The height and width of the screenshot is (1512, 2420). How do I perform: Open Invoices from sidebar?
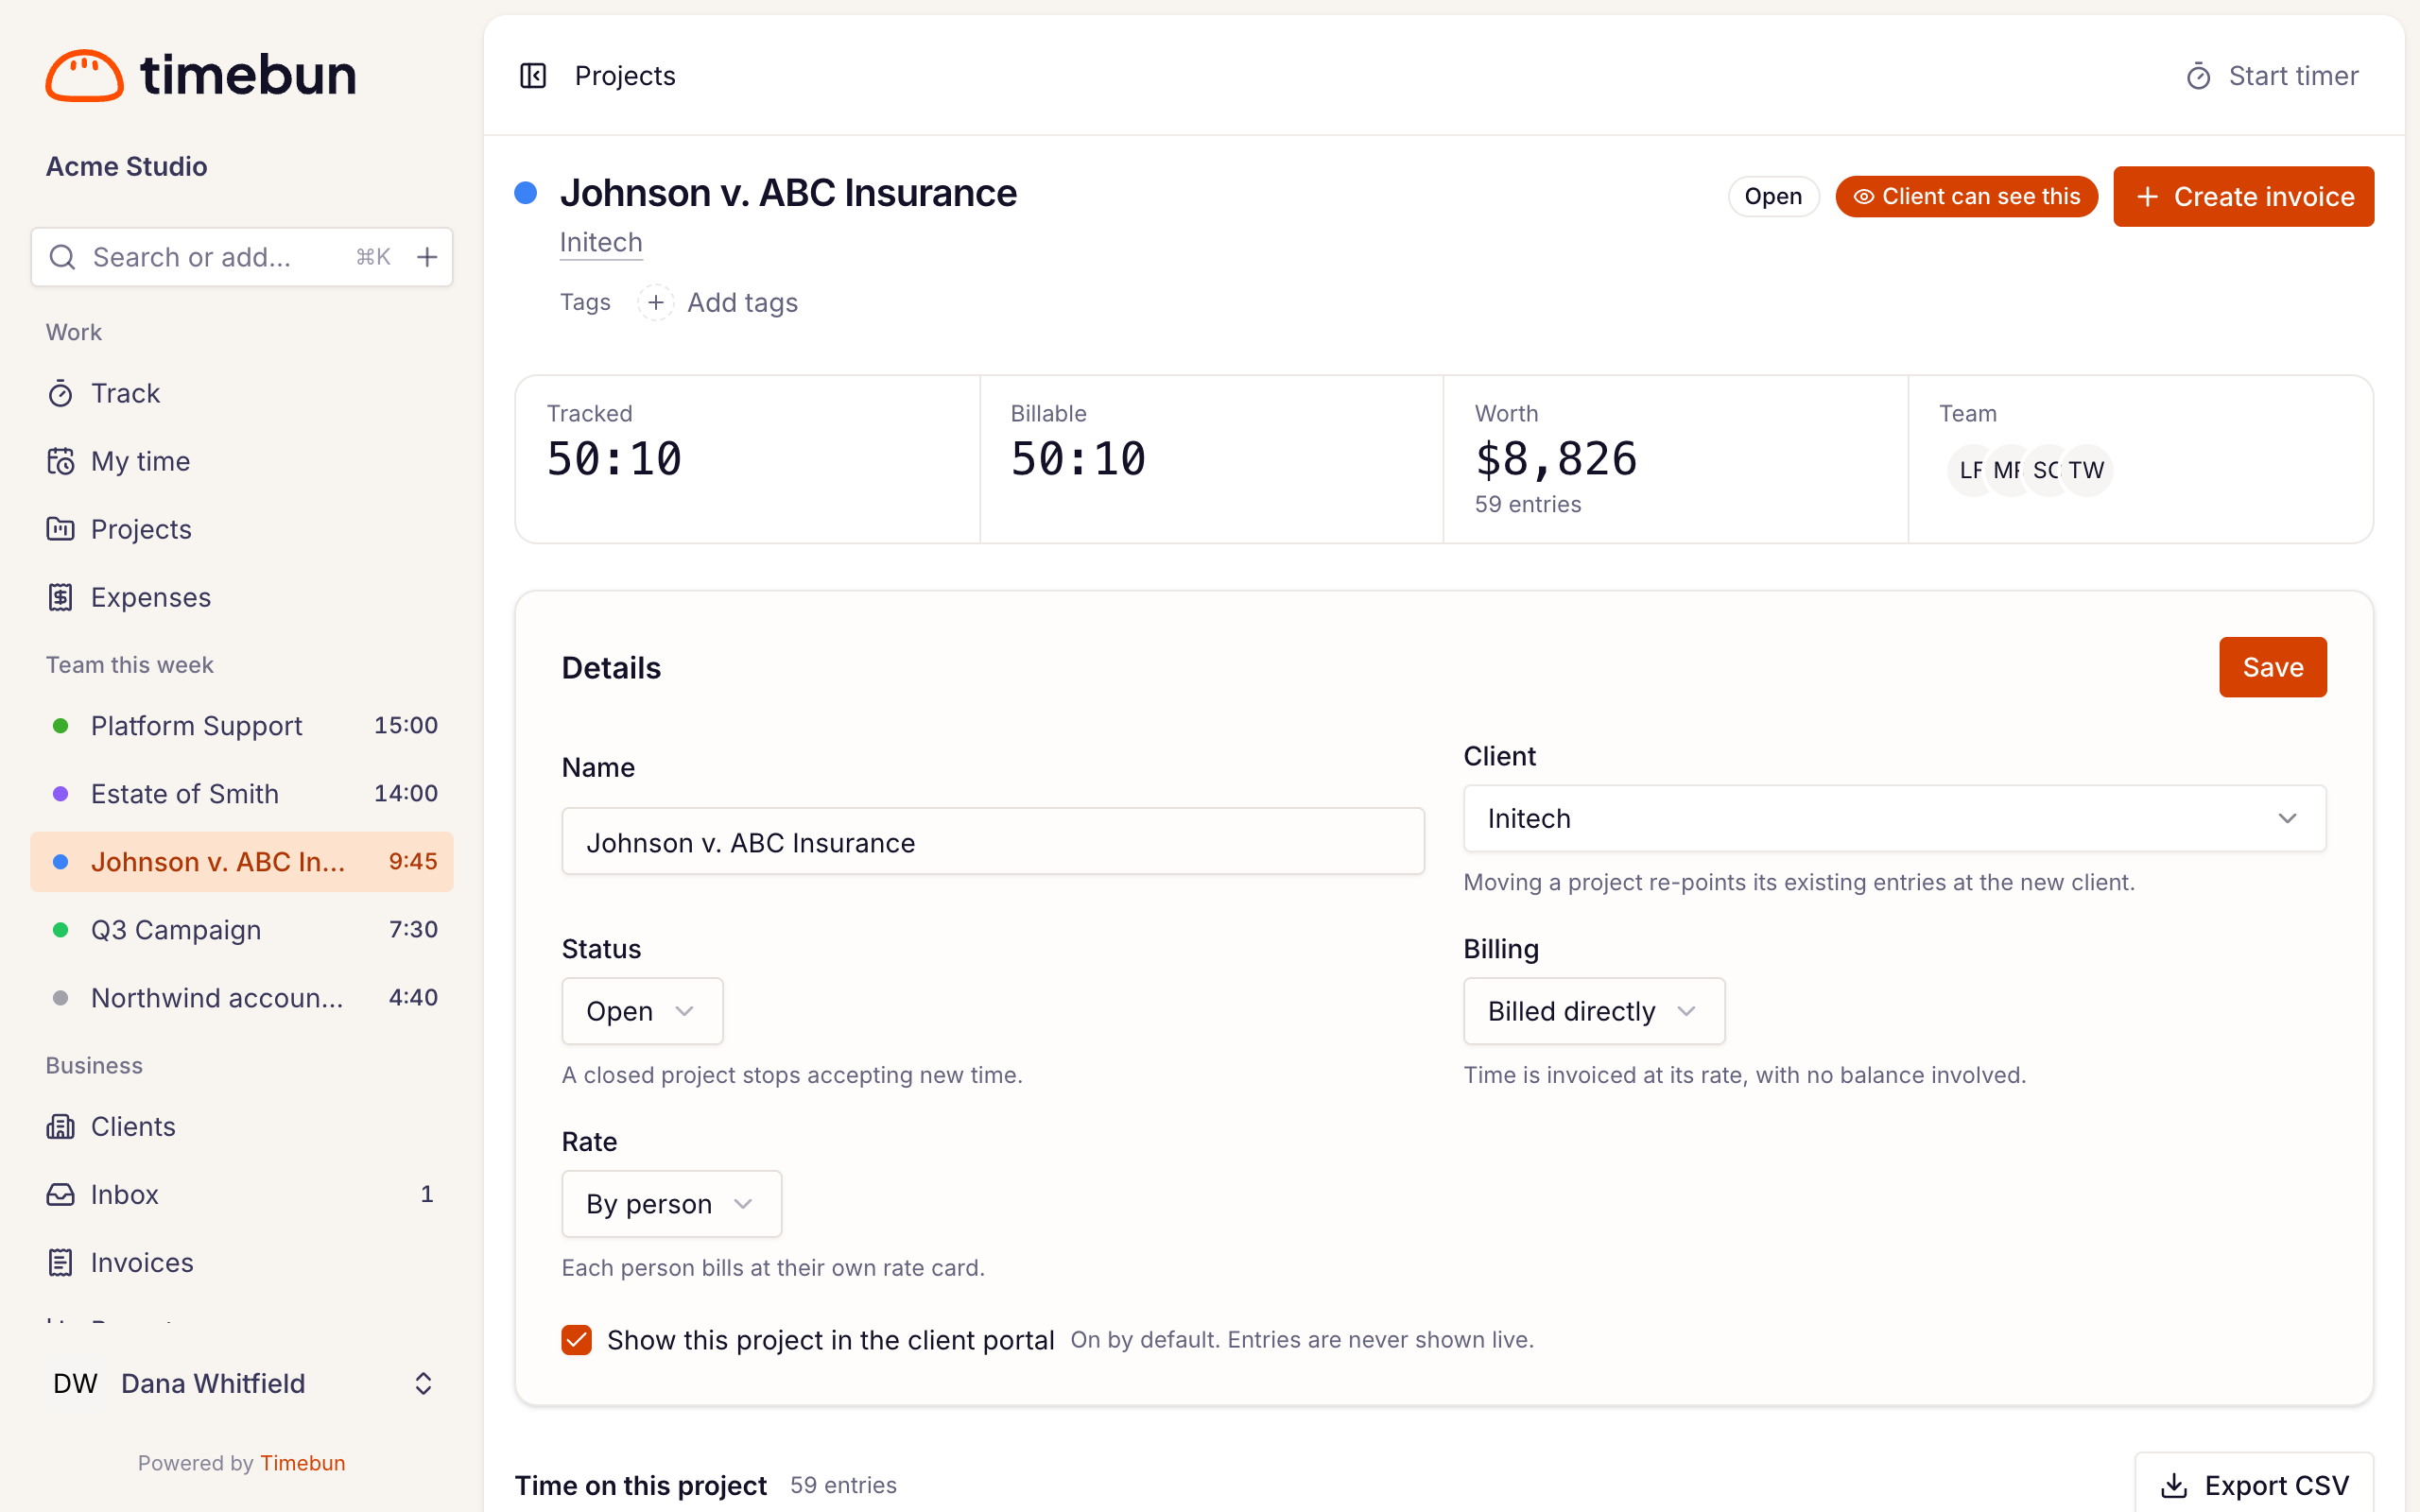pyautogui.click(x=242, y=1262)
